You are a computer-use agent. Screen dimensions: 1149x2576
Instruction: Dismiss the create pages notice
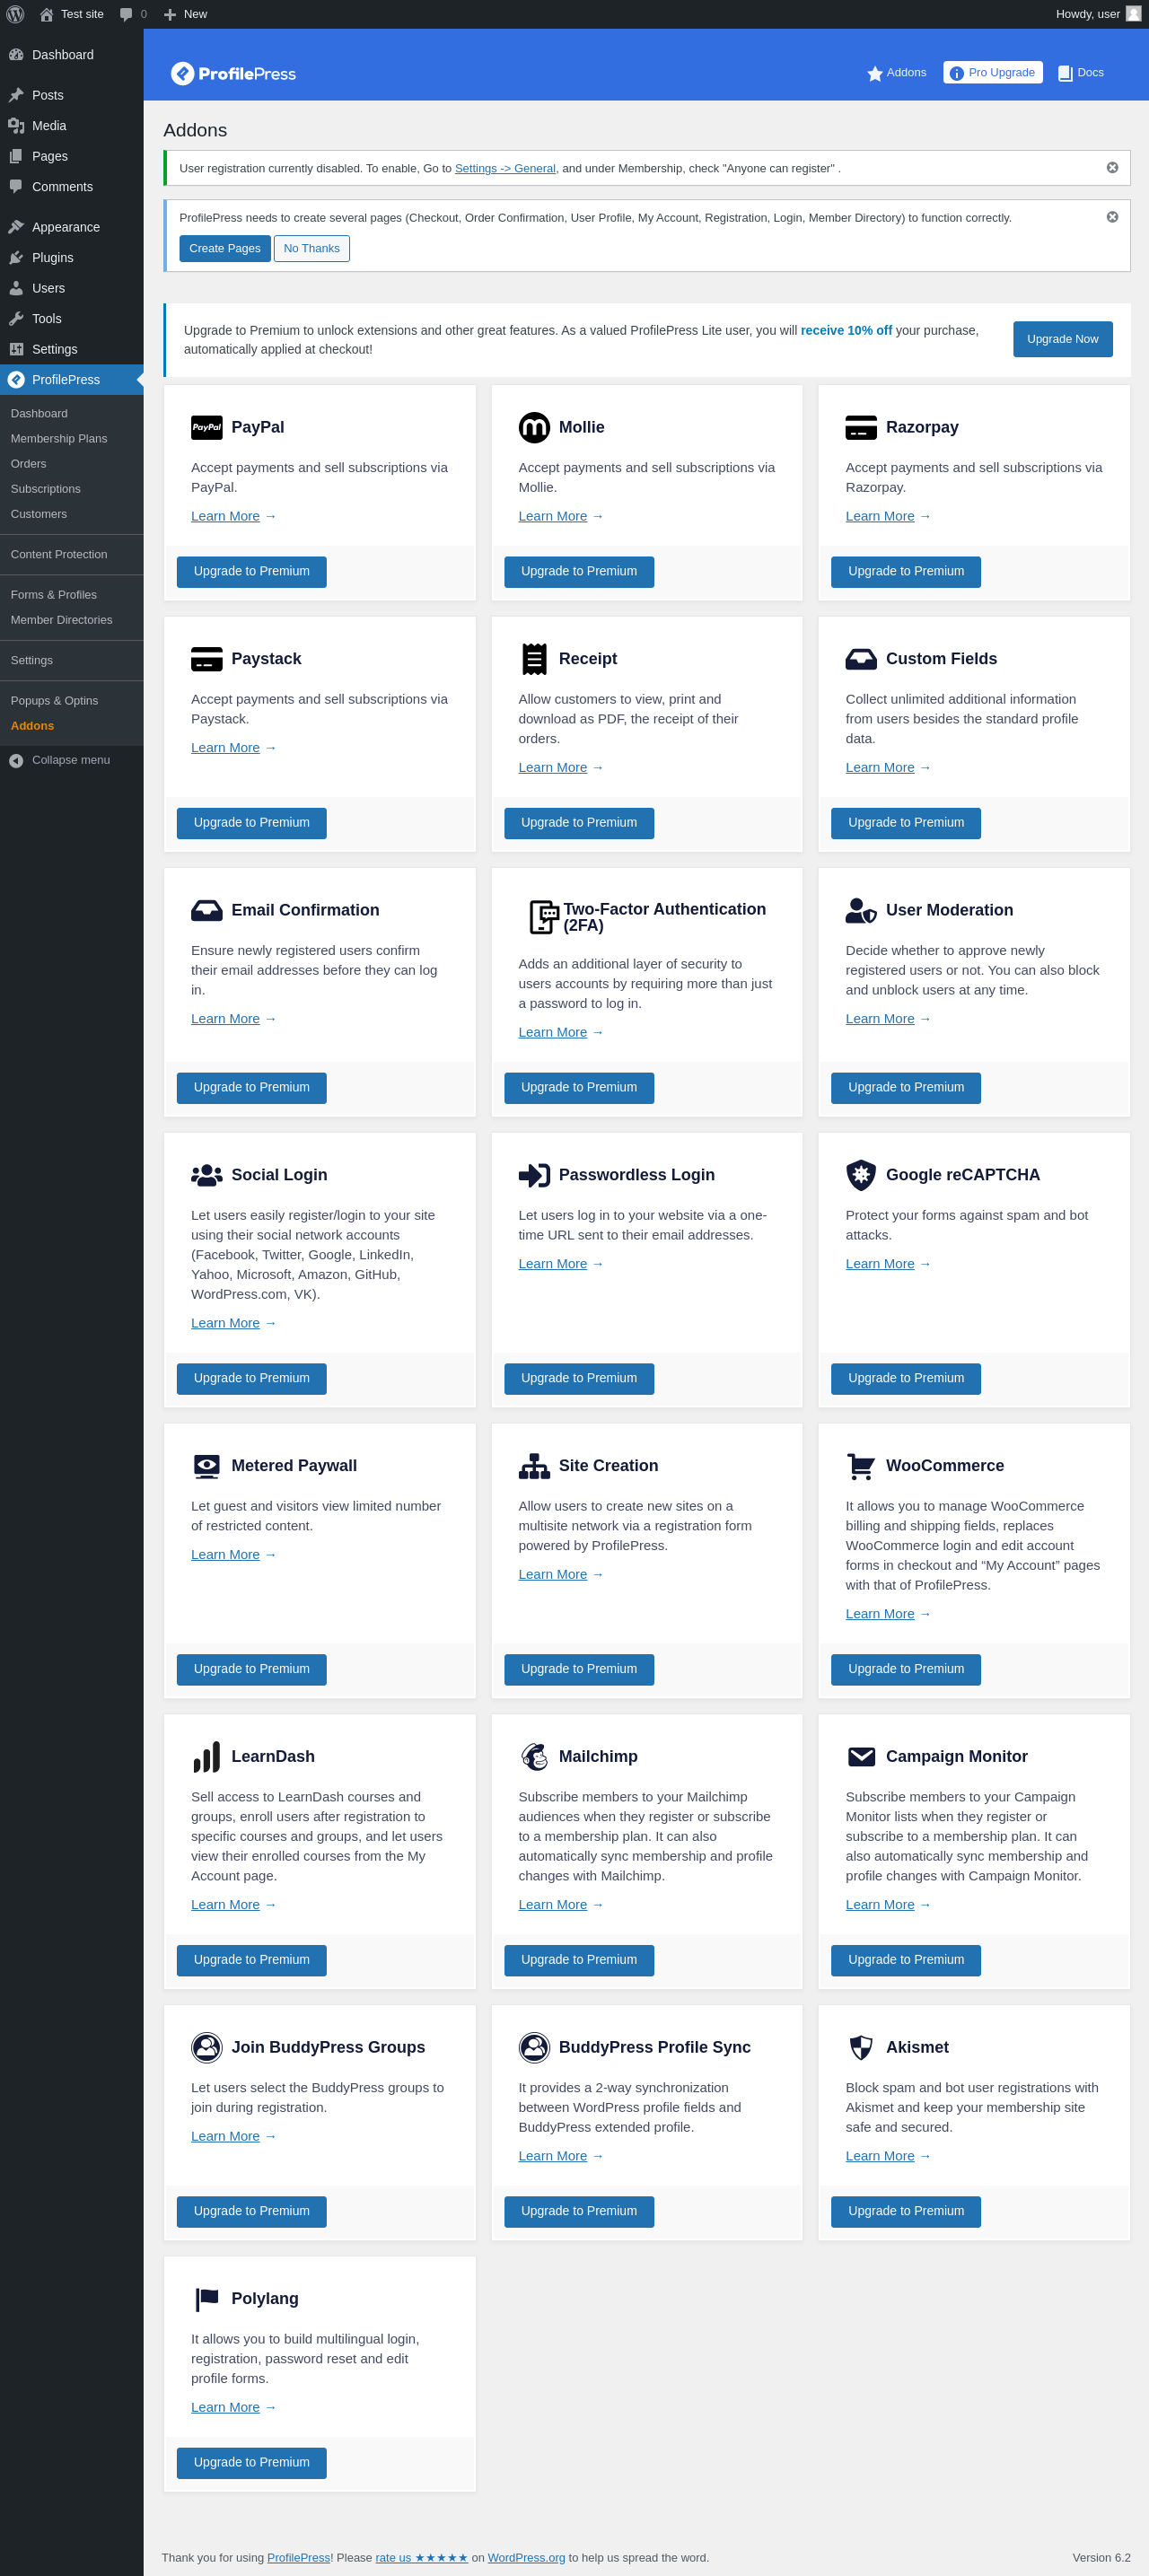pos(1112,217)
